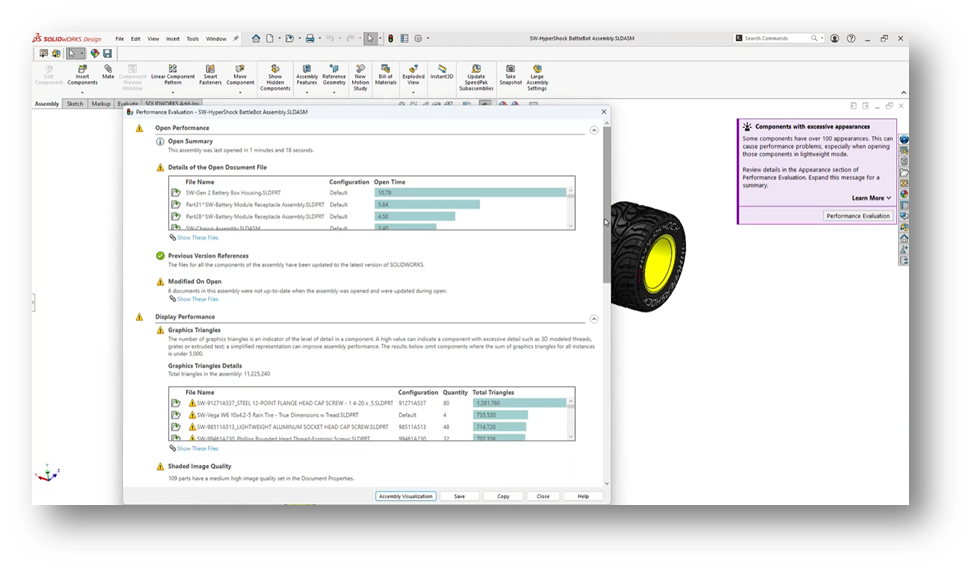Click the Copy button in dialog

coord(503,496)
